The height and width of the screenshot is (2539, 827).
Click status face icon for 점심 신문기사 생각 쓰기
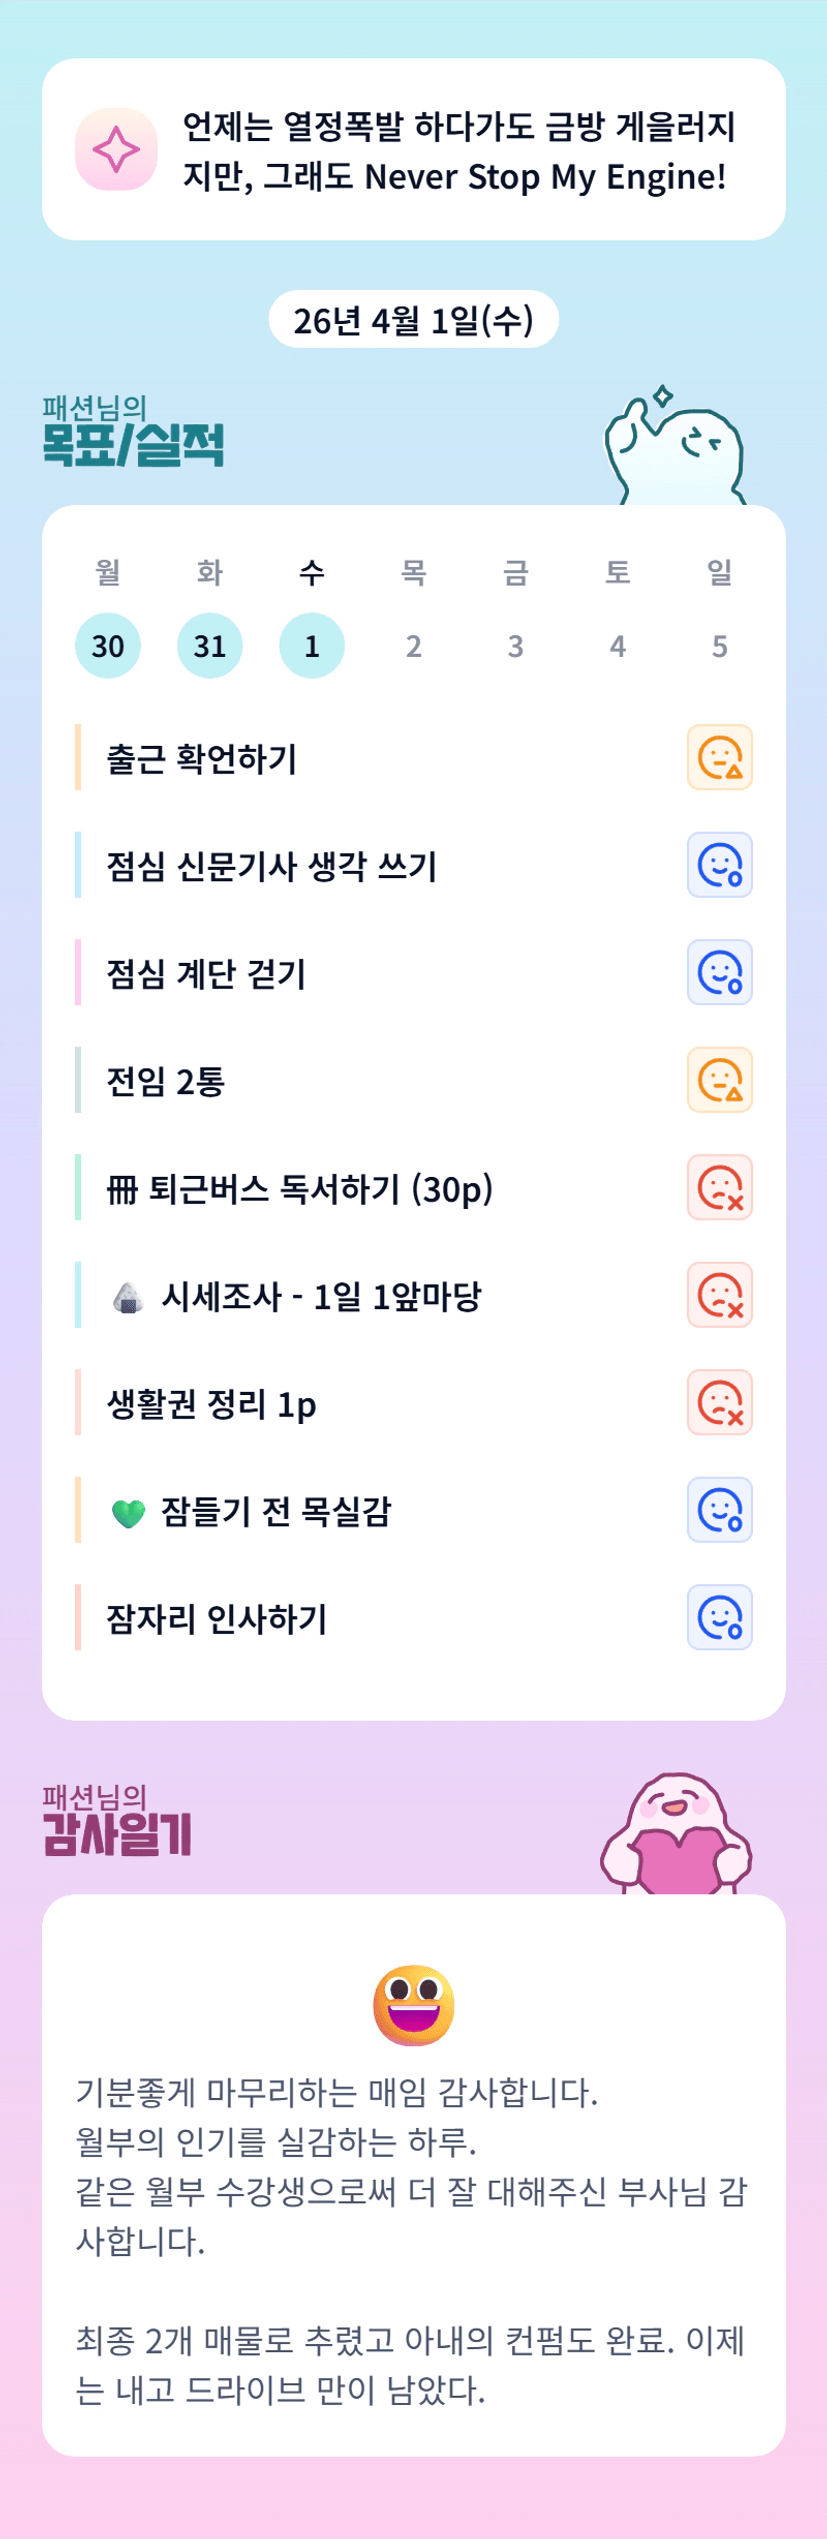(719, 865)
